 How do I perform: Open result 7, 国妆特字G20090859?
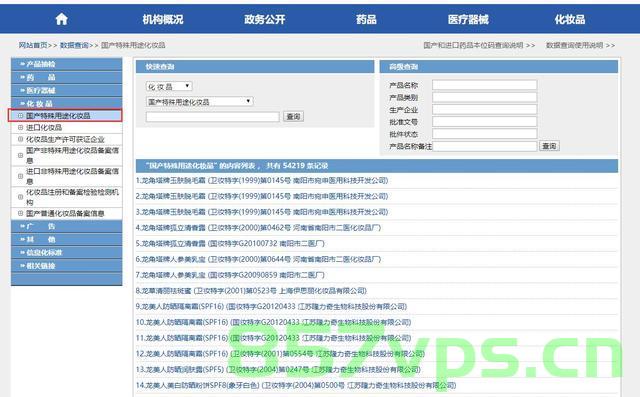(230, 275)
